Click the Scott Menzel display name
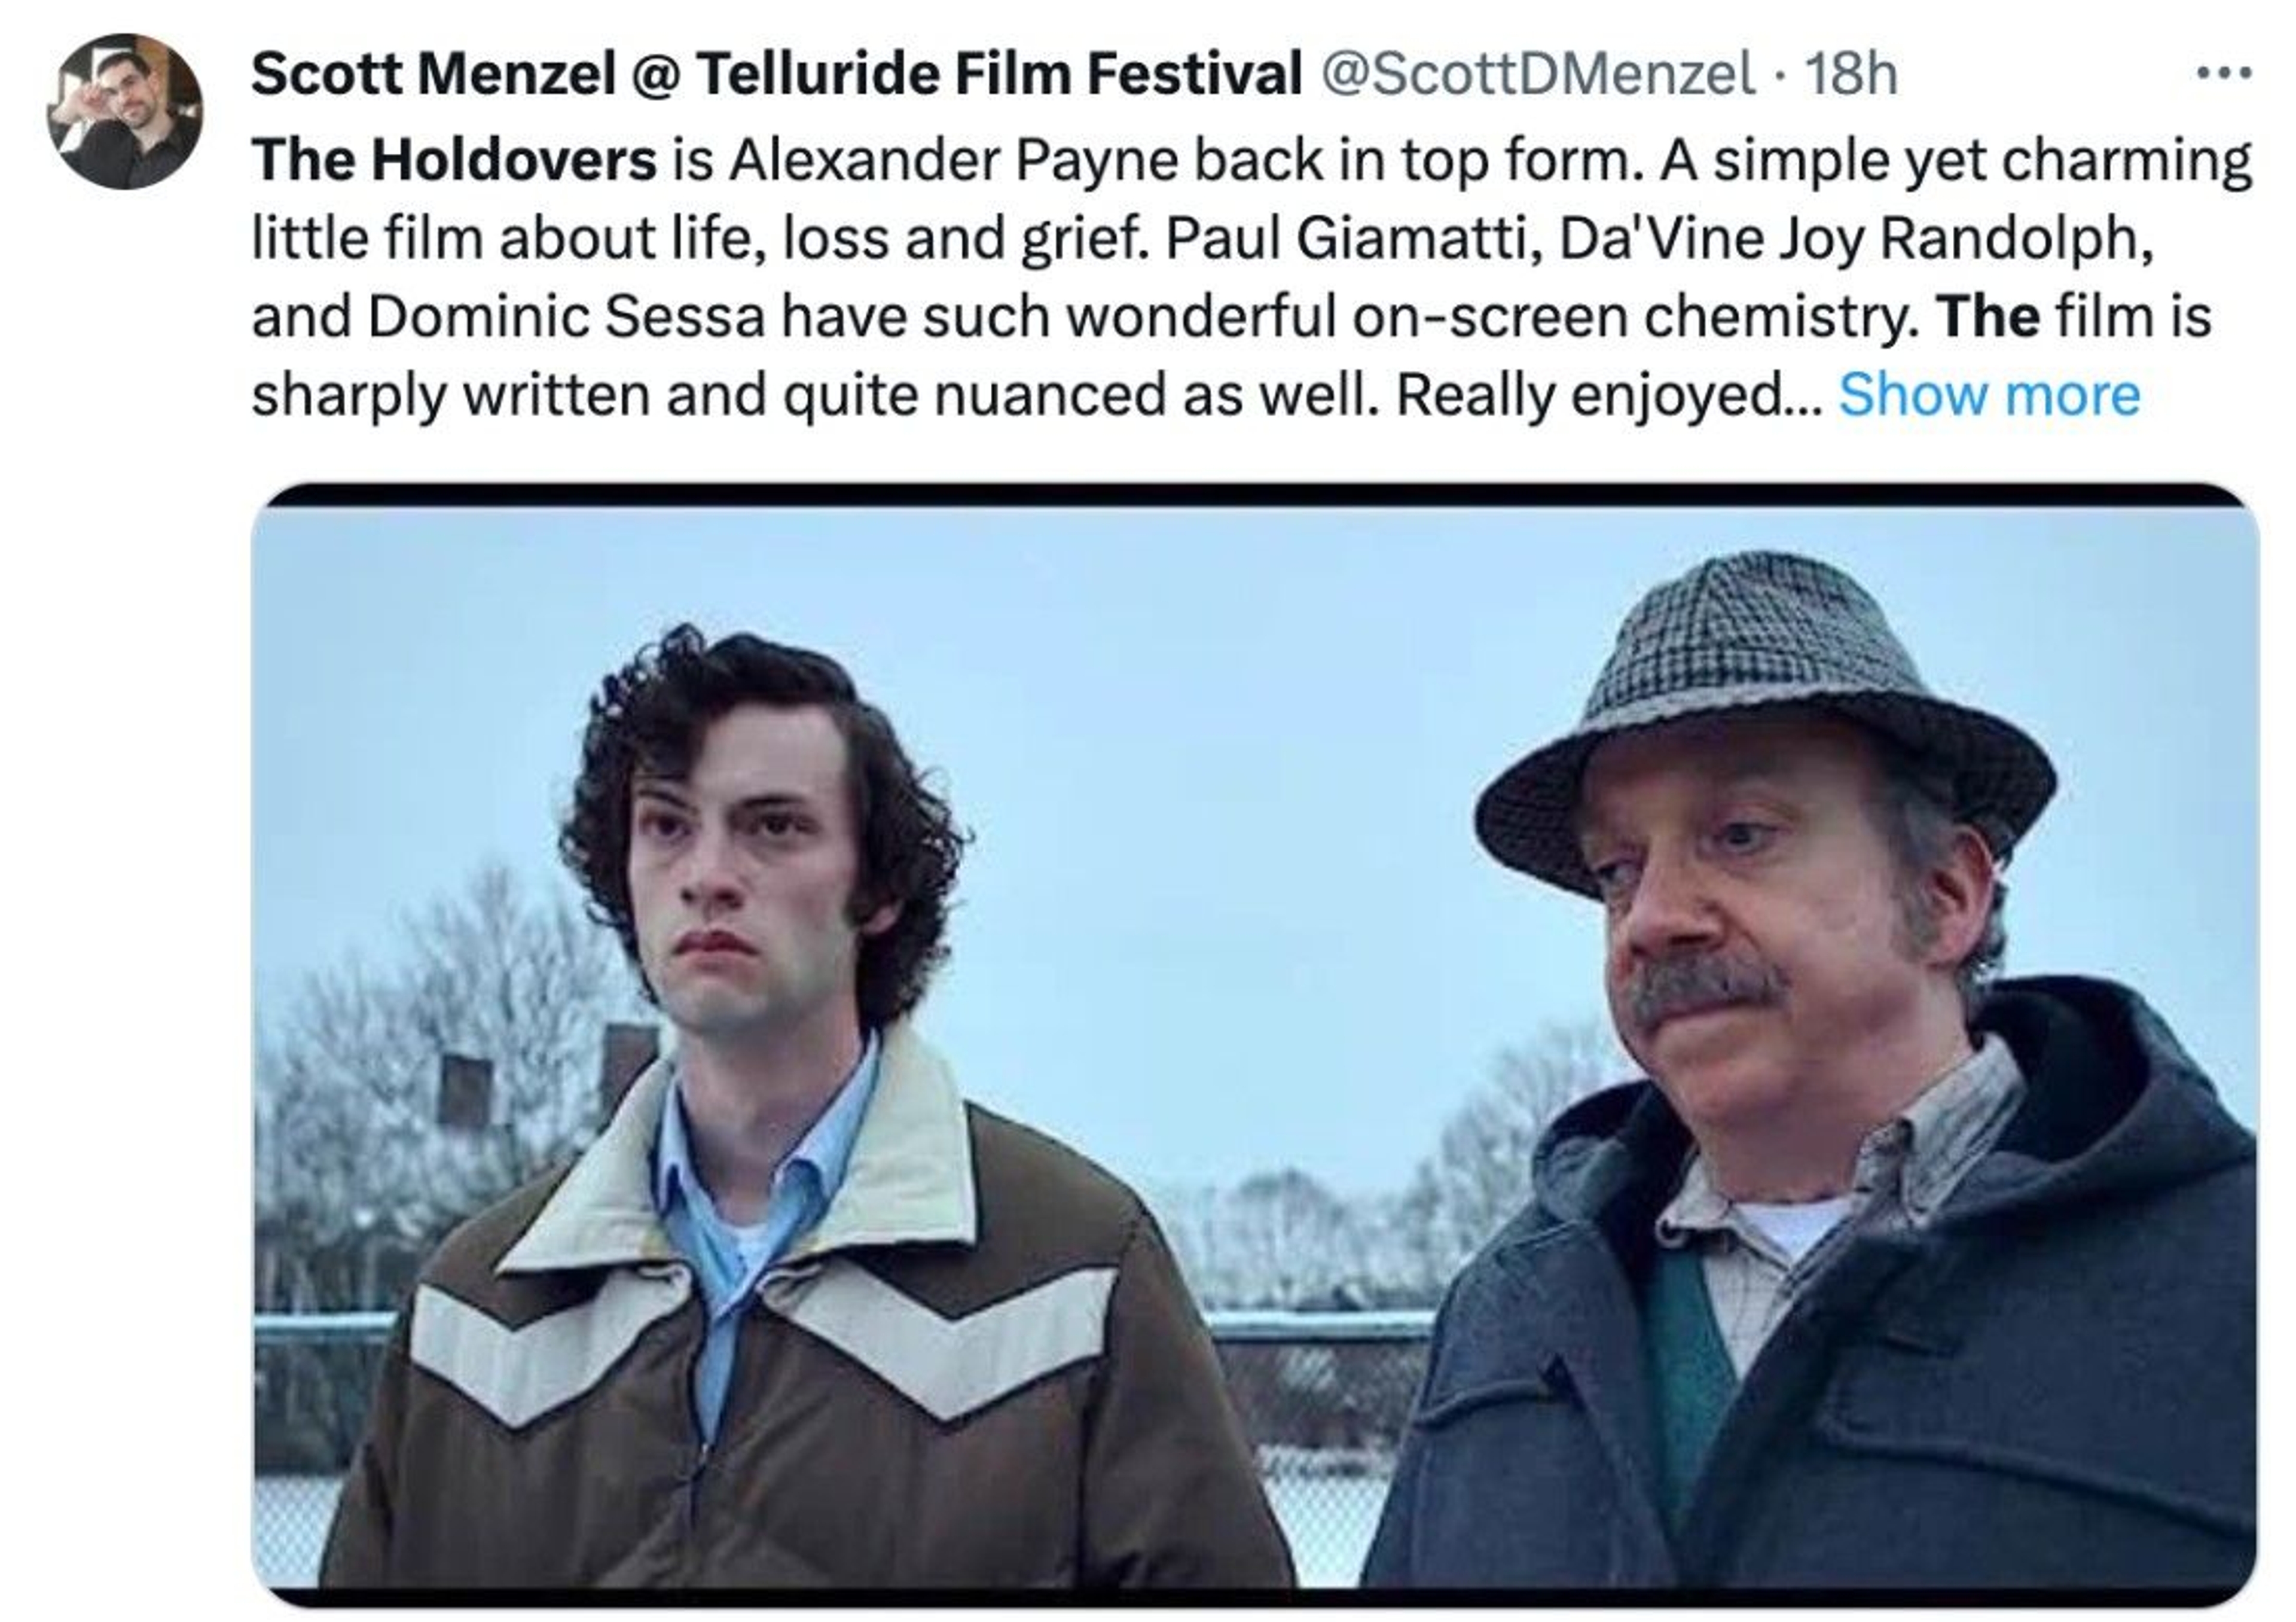Viewport: 2296px width, 1622px height. (x=432, y=74)
